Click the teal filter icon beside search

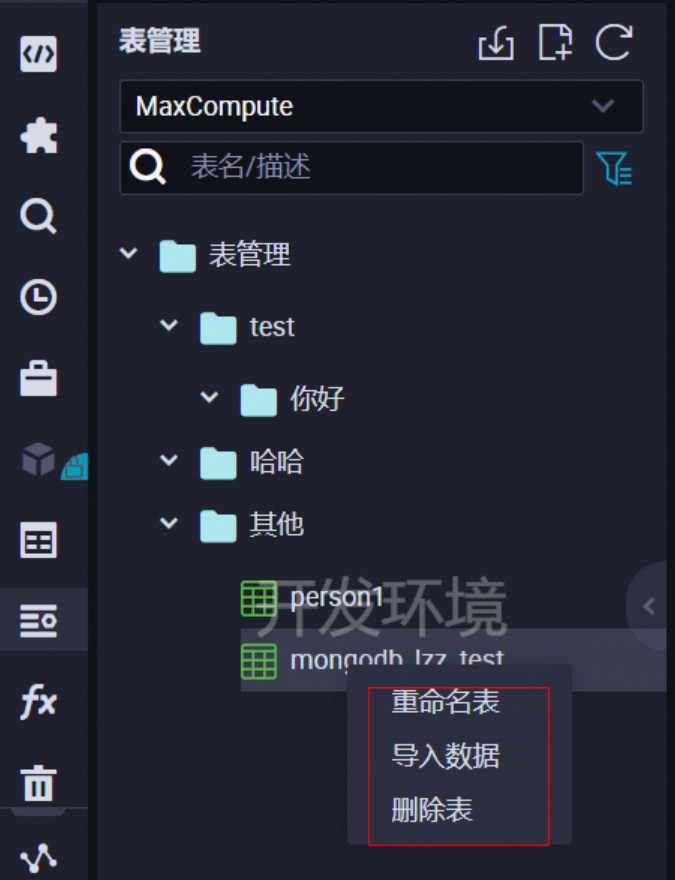614,168
